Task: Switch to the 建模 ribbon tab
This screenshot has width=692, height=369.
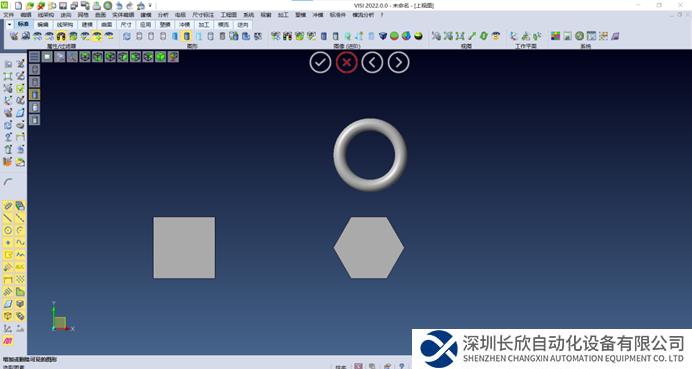Action: tap(87, 24)
